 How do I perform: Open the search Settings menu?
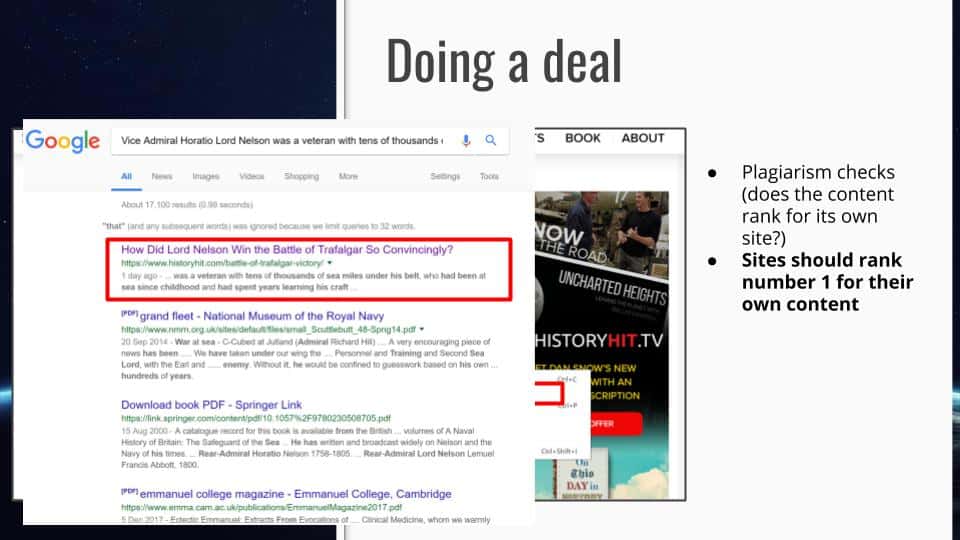click(445, 176)
